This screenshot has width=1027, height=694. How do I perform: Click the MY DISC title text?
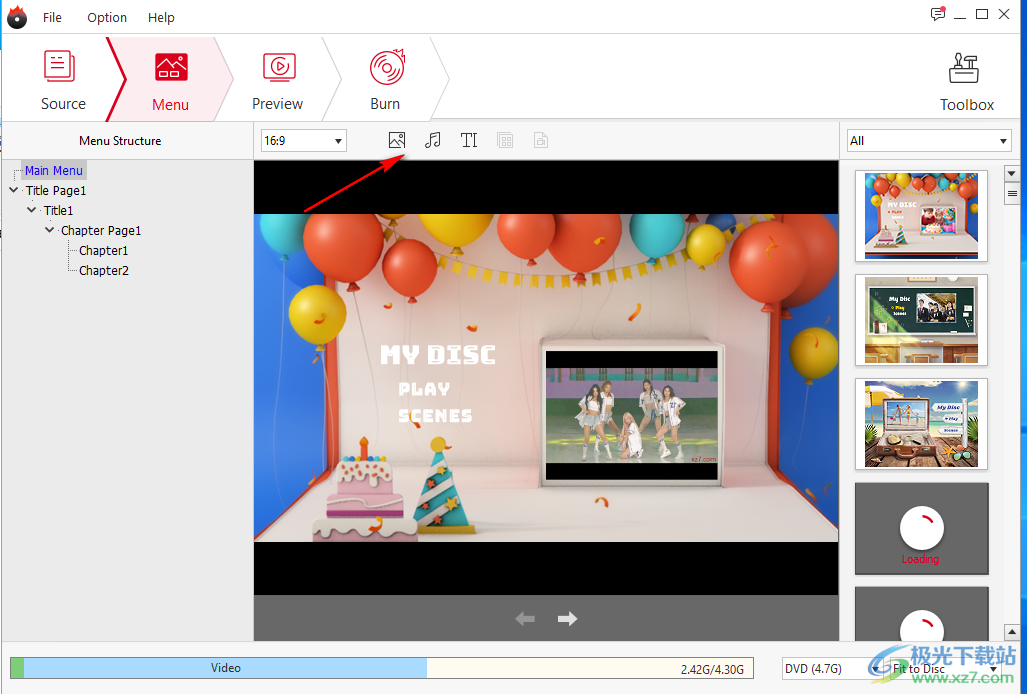tap(438, 355)
